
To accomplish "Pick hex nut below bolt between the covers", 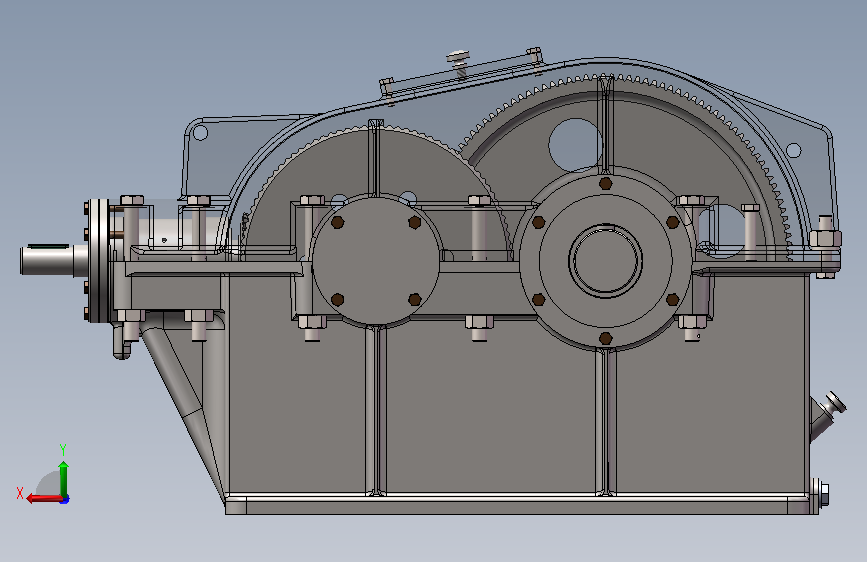I will [479, 322].
